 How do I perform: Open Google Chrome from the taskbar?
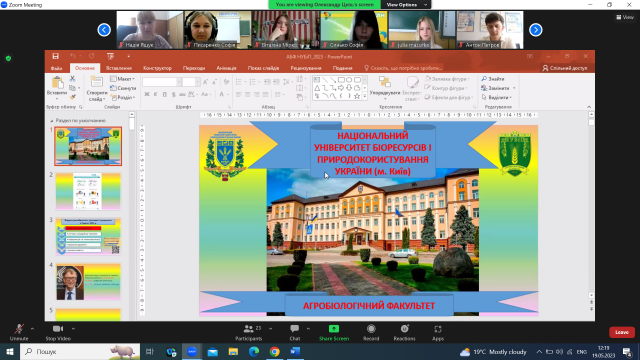274,351
